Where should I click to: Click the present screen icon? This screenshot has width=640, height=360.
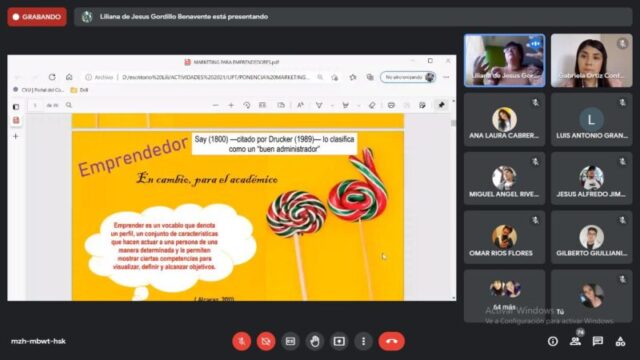(x=339, y=341)
